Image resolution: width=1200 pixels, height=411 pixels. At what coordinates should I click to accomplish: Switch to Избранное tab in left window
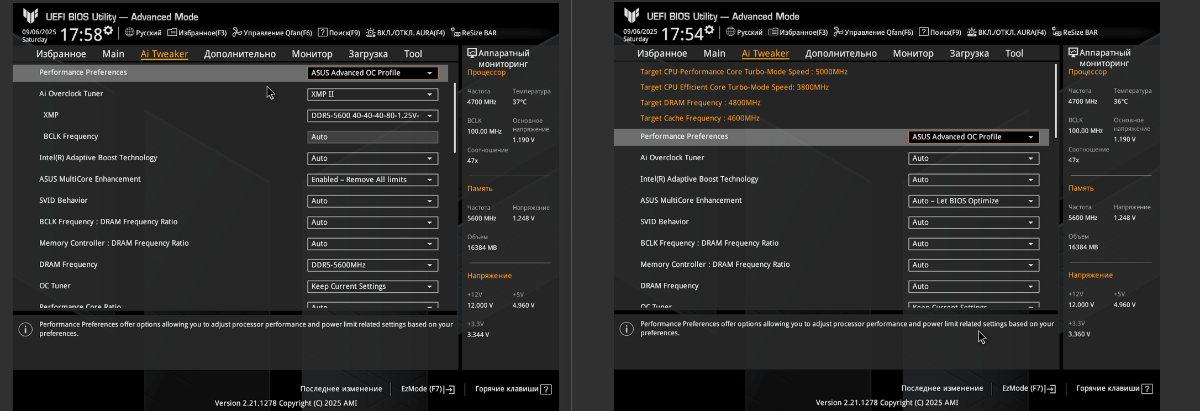(61, 53)
